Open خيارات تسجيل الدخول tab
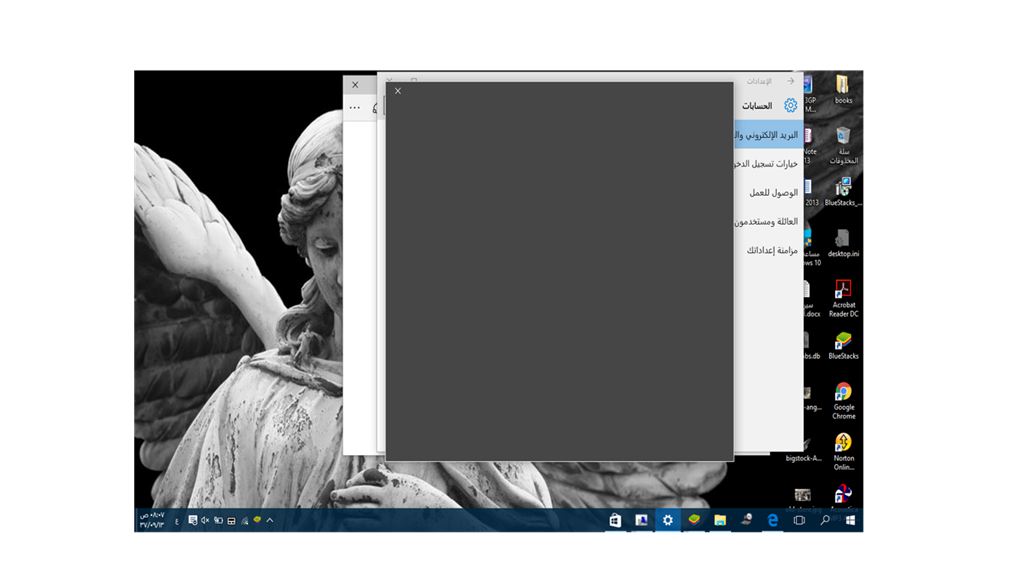The height and width of the screenshot is (575, 1024). (x=768, y=163)
